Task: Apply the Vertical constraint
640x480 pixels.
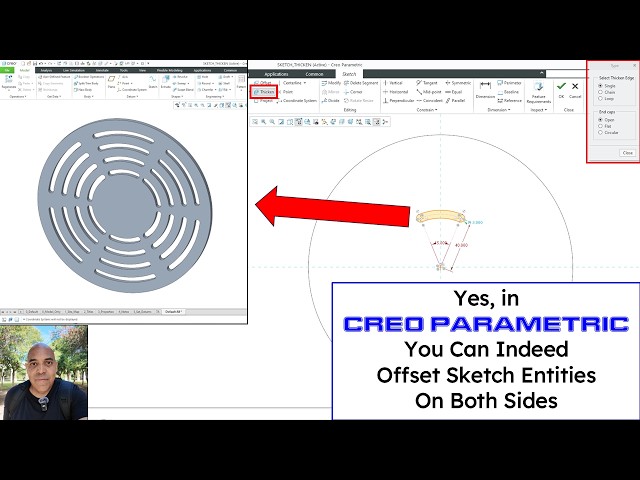Action: click(x=393, y=83)
